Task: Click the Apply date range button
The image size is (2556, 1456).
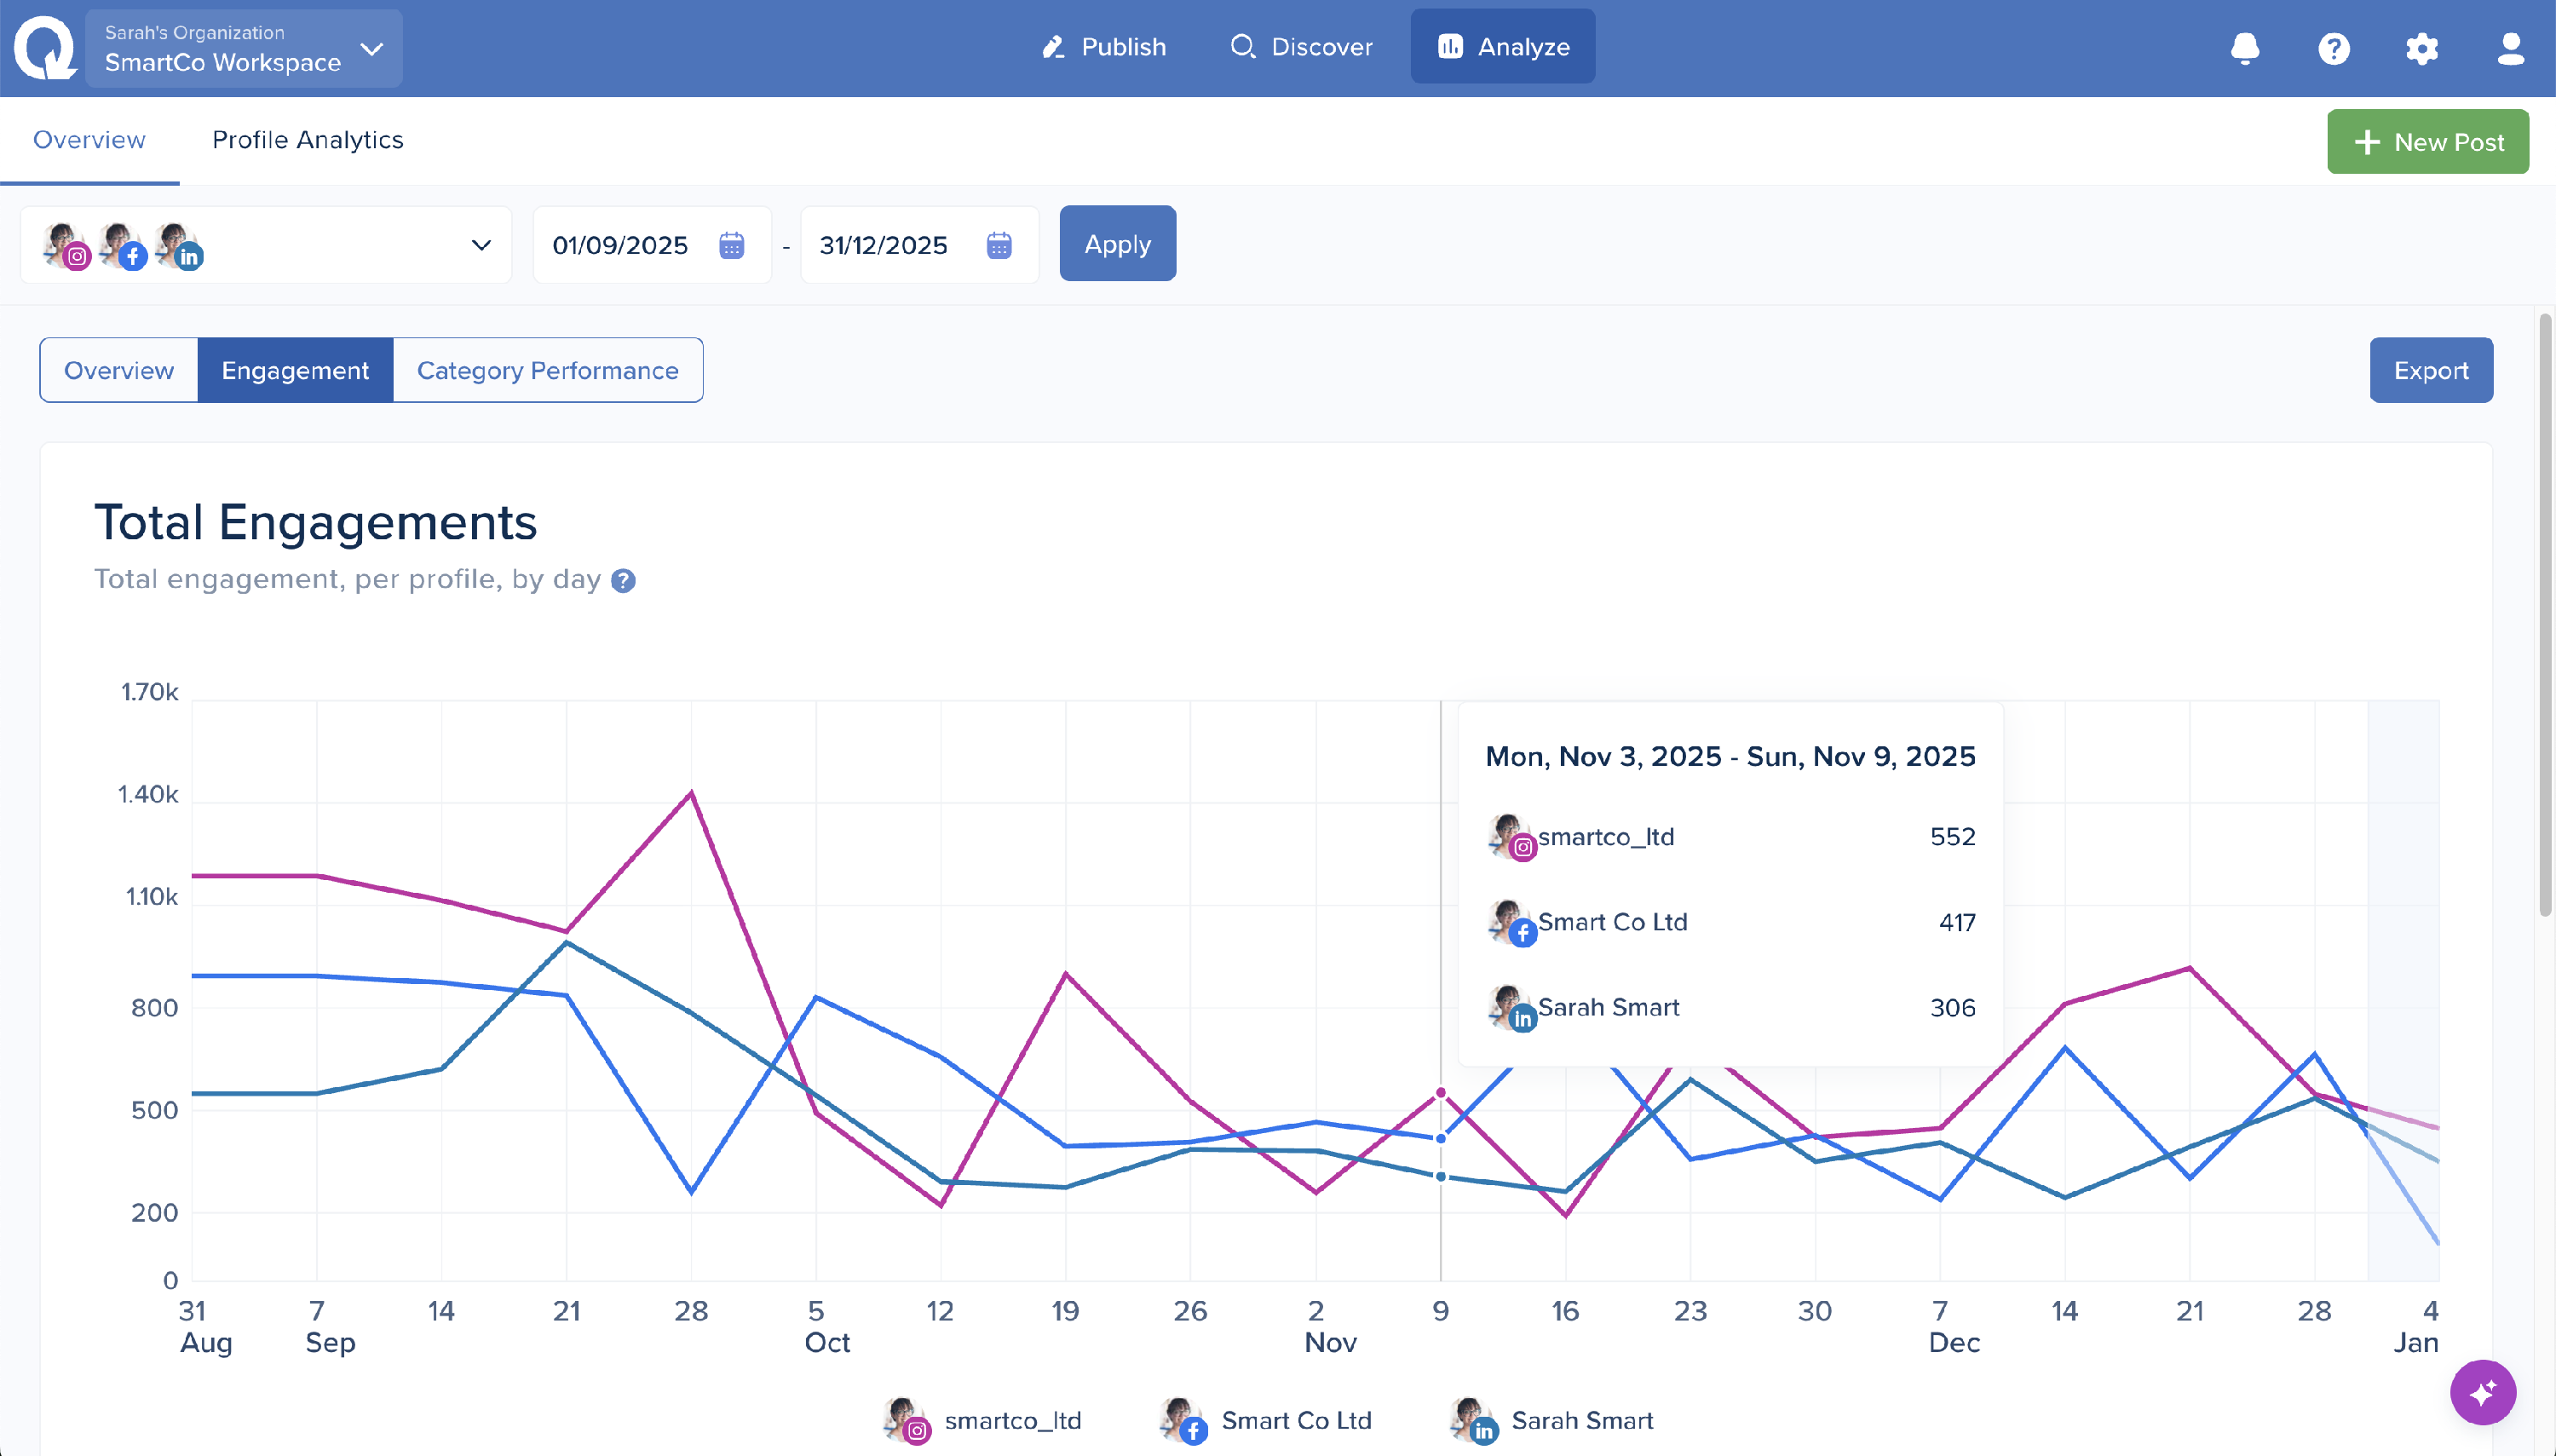Action: pyautogui.click(x=1116, y=244)
